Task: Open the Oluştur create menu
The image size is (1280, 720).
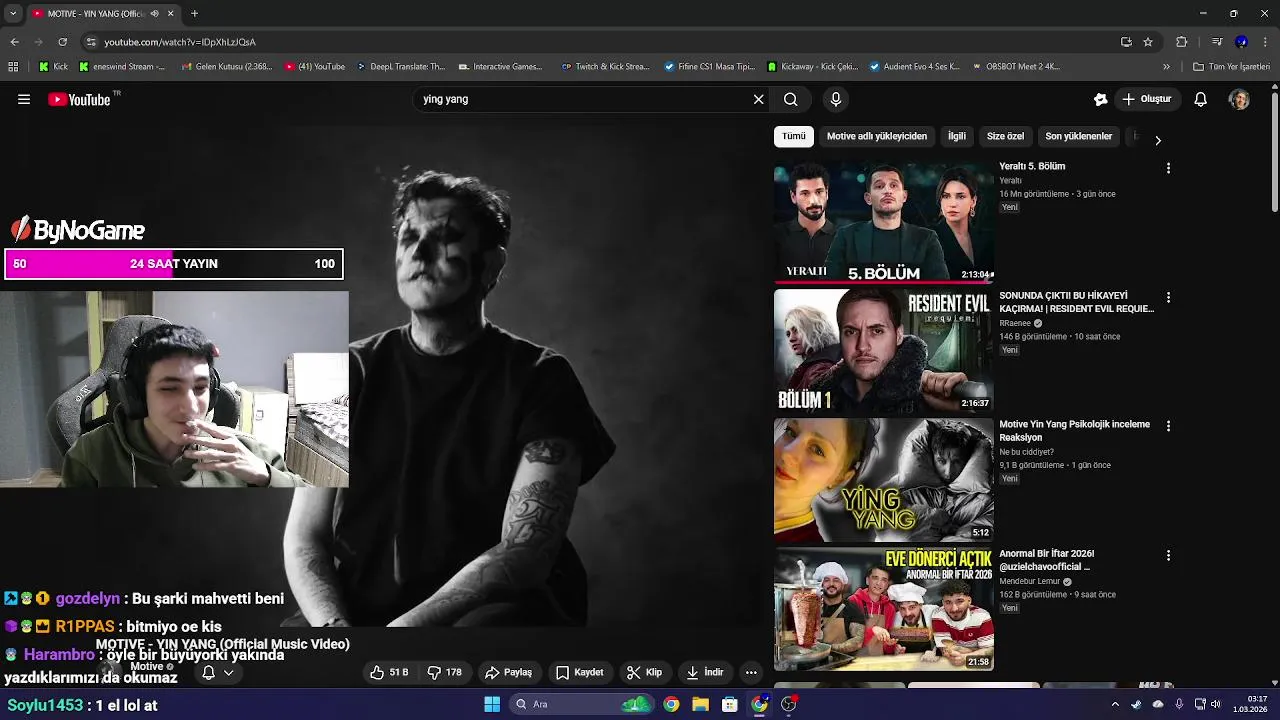Action: pyautogui.click(x=1147, y=99)
